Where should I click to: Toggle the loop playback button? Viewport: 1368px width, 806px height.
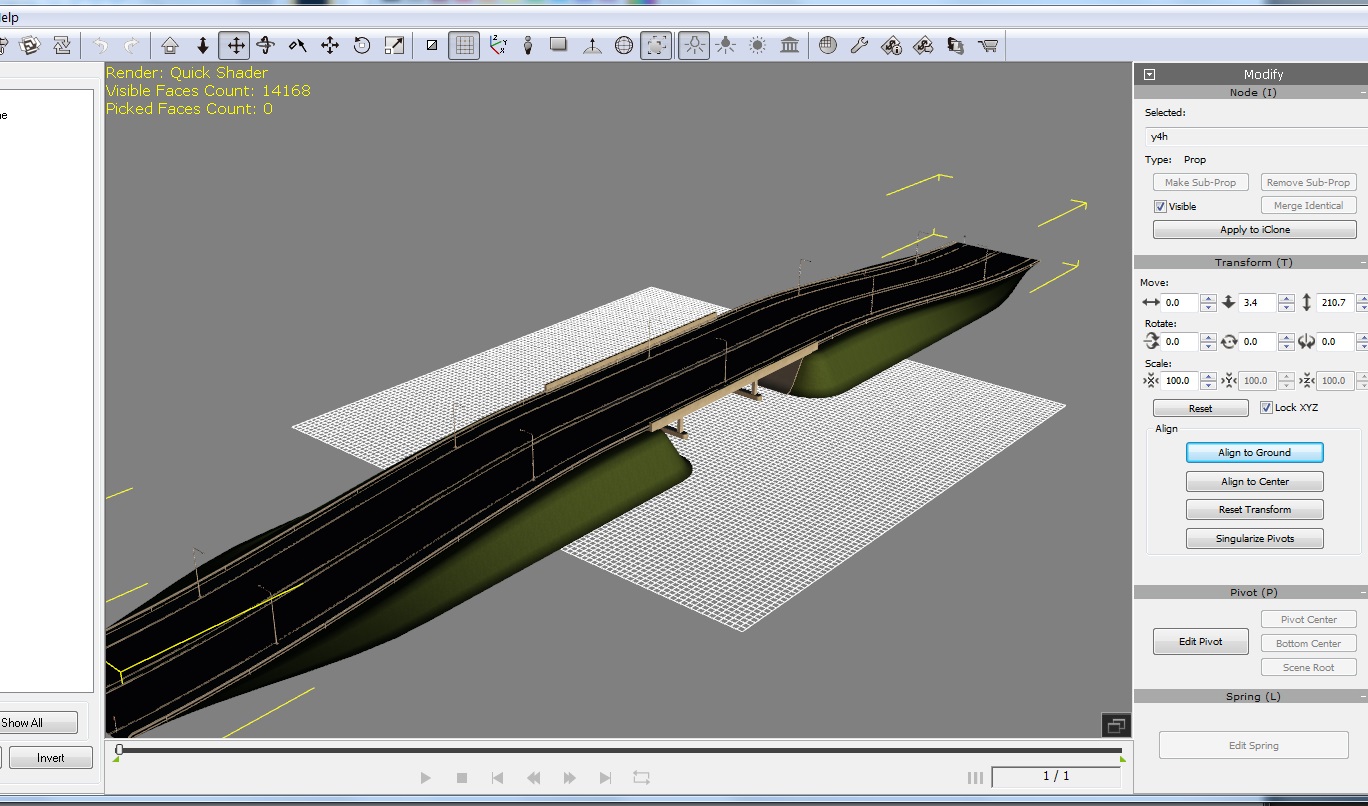(641, 778)
